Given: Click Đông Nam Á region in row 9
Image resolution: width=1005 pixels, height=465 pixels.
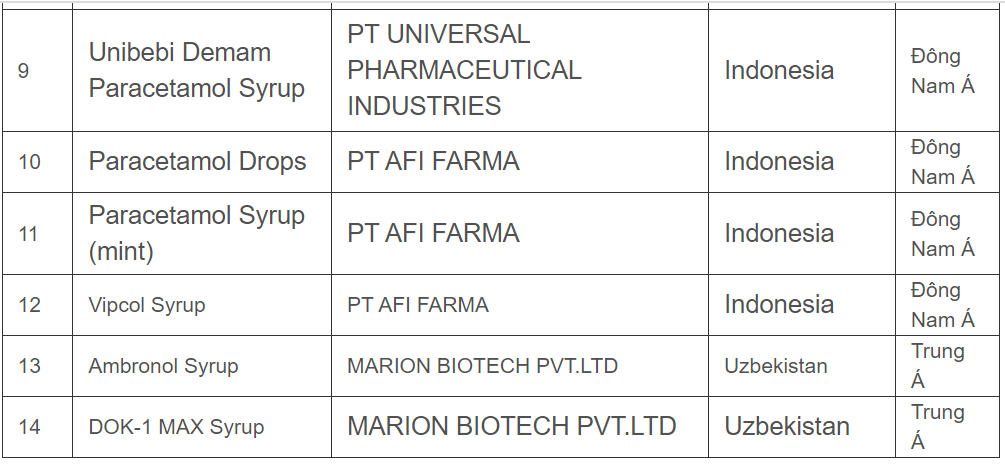Looking at the screenshot, I should pos(943,71).
